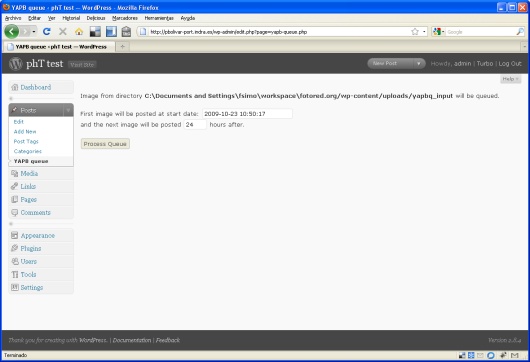Screen dimensions: 530x362
Task: Open the Archivo menu
Action: click(13, 18)
